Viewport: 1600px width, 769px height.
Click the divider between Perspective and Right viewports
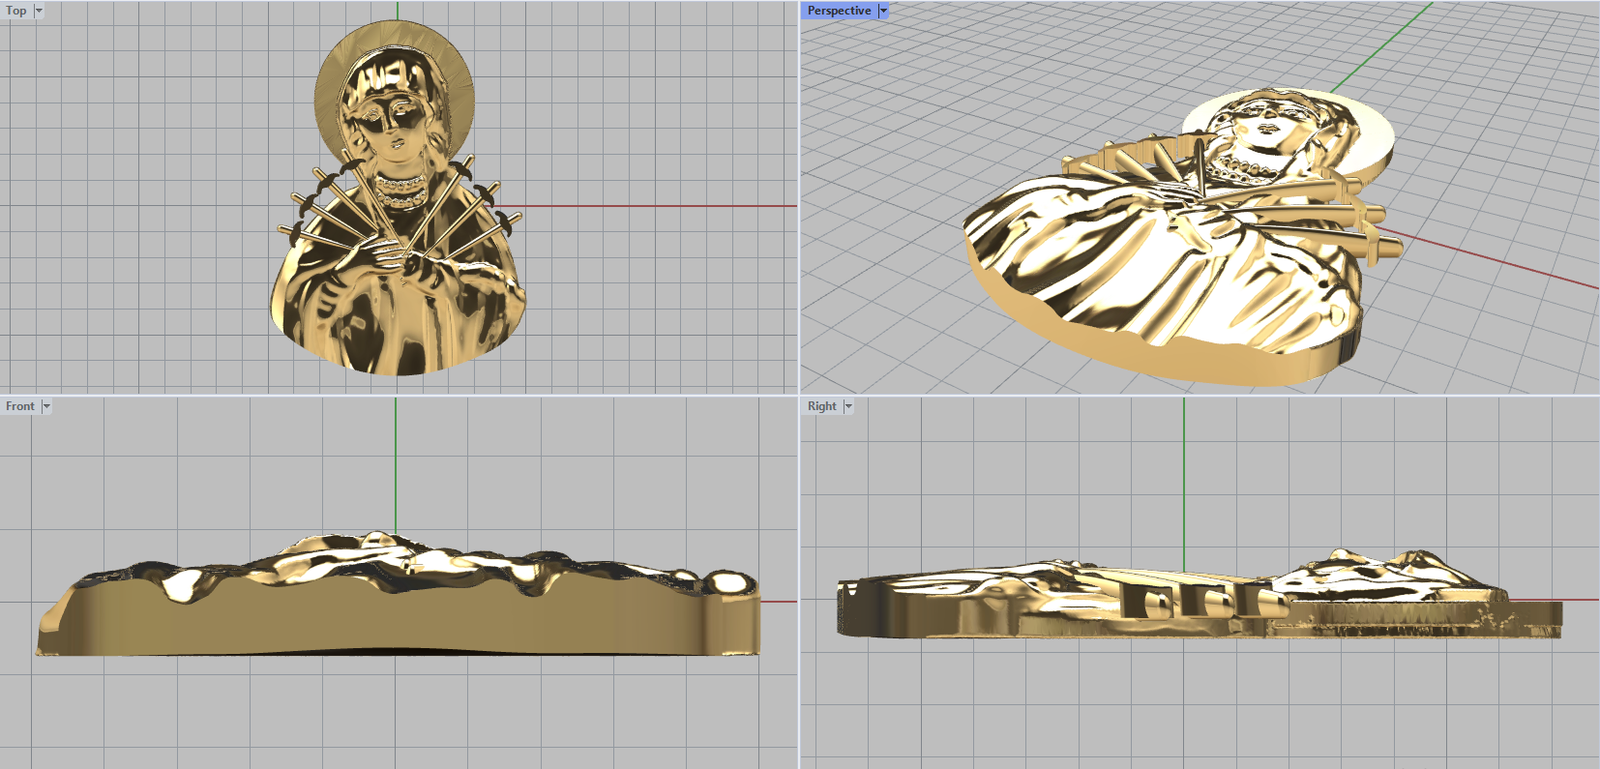click(1200, 395)
